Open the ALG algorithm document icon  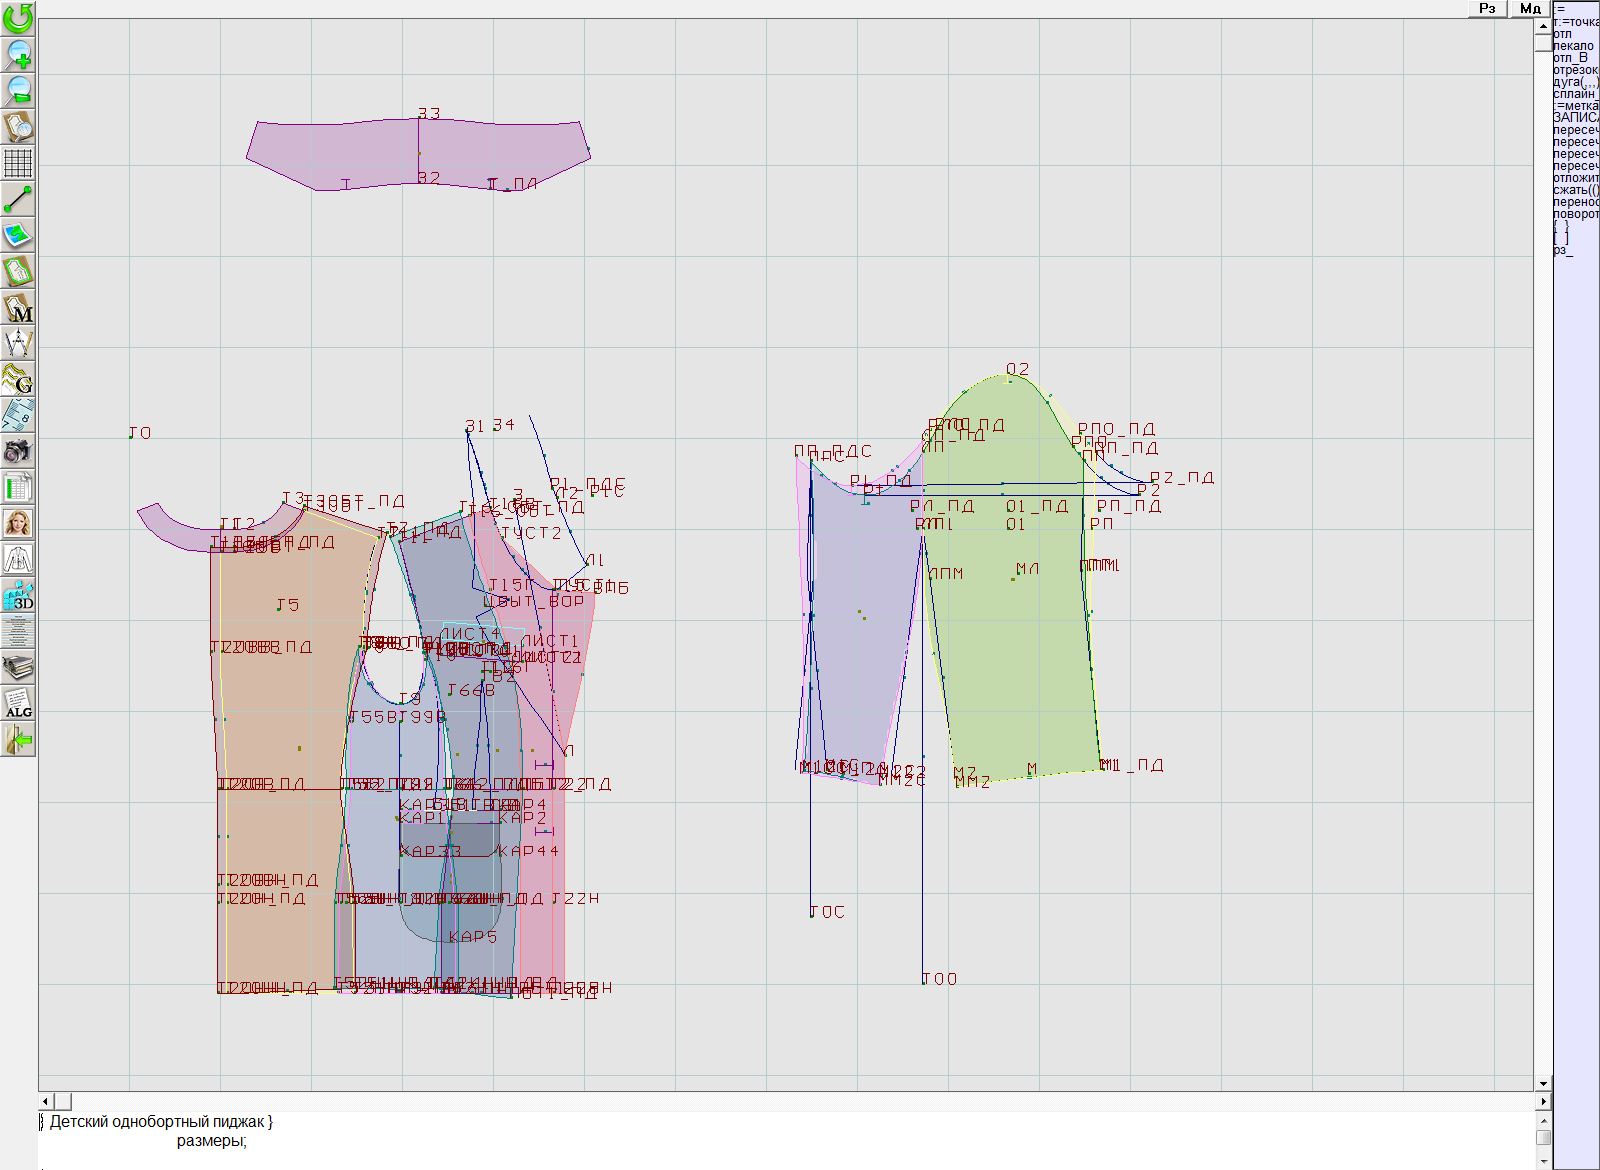(x=18, y=703)
